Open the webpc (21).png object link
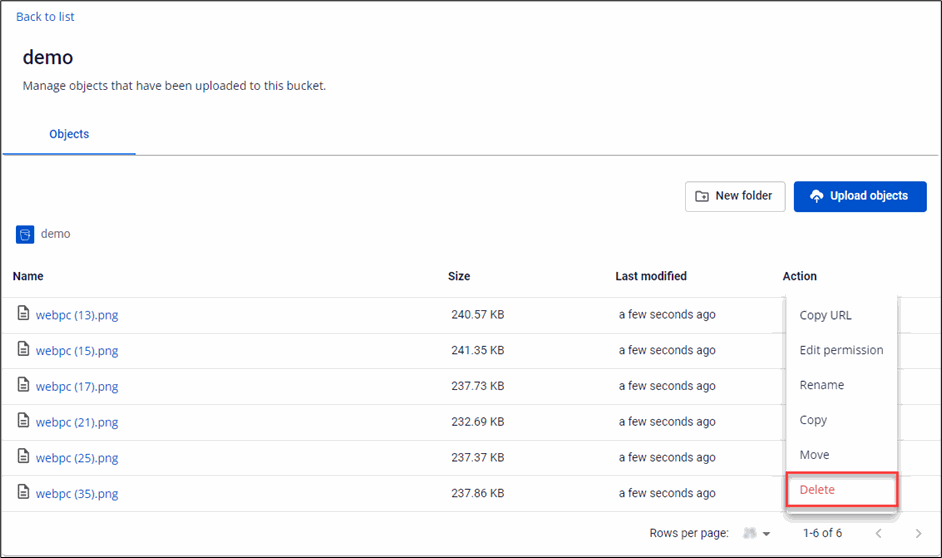 [x=77, y=422]
